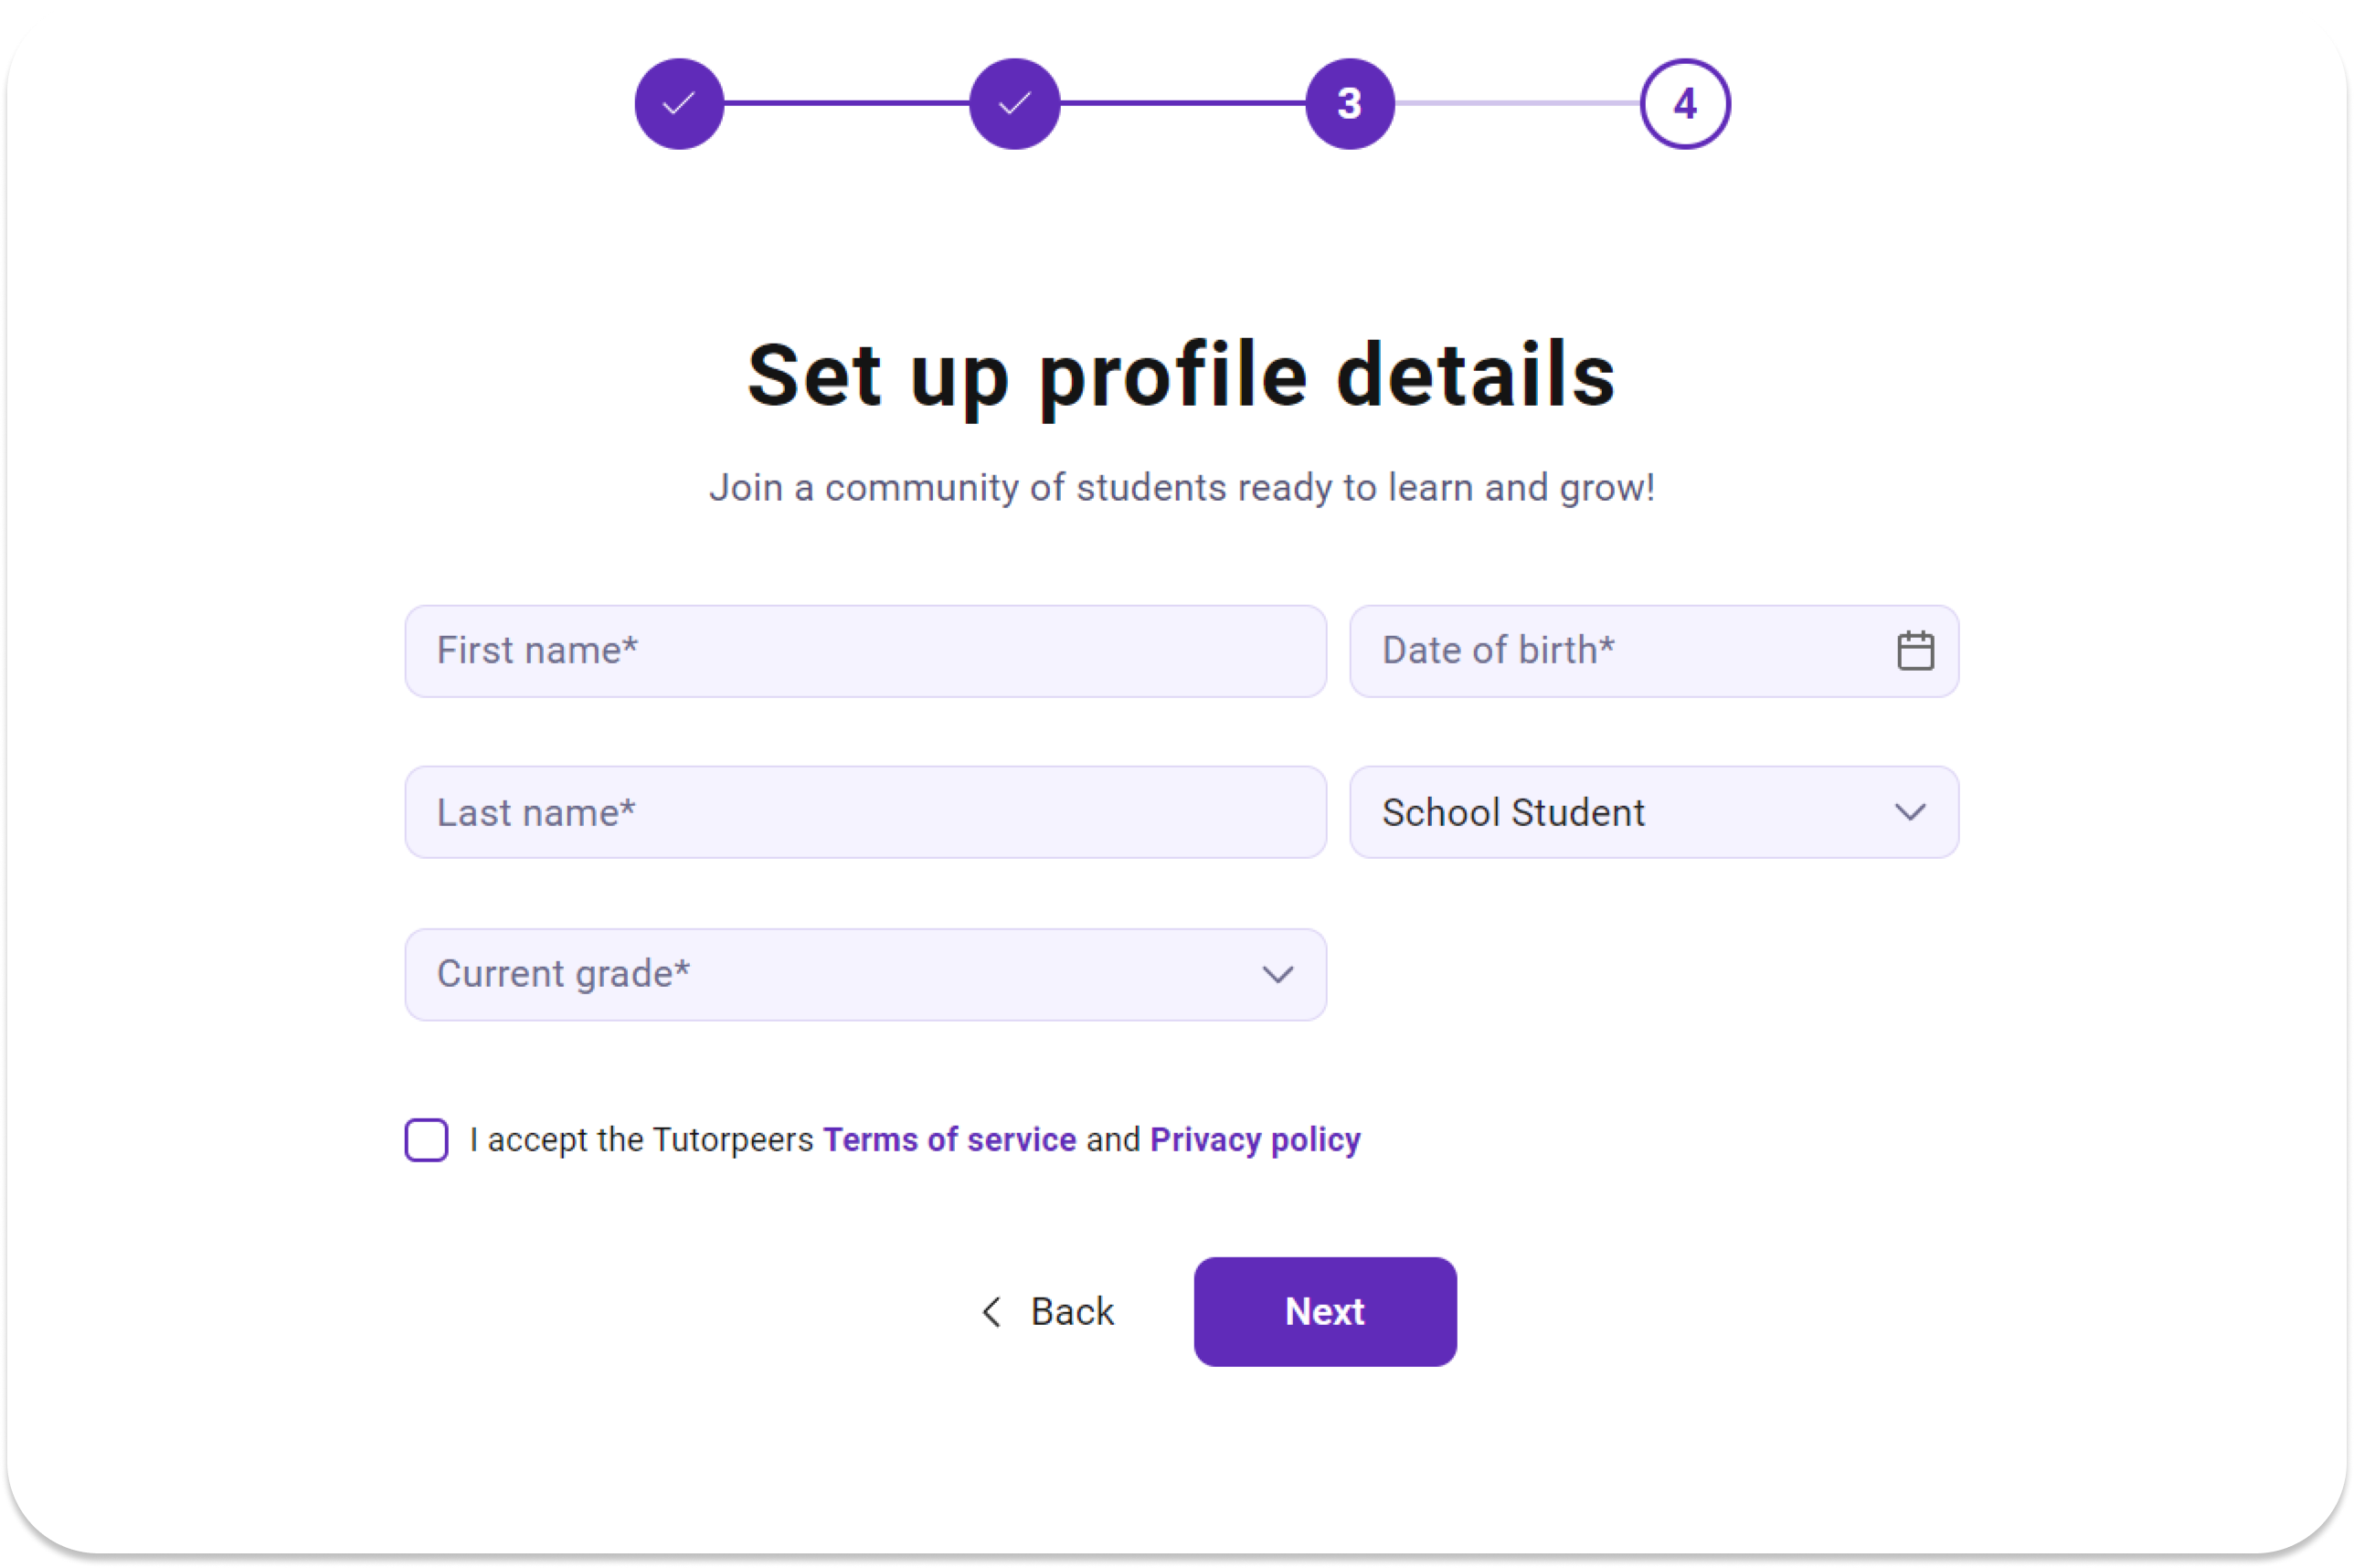Go Back to the previous step

(x=1046, y=1311)
